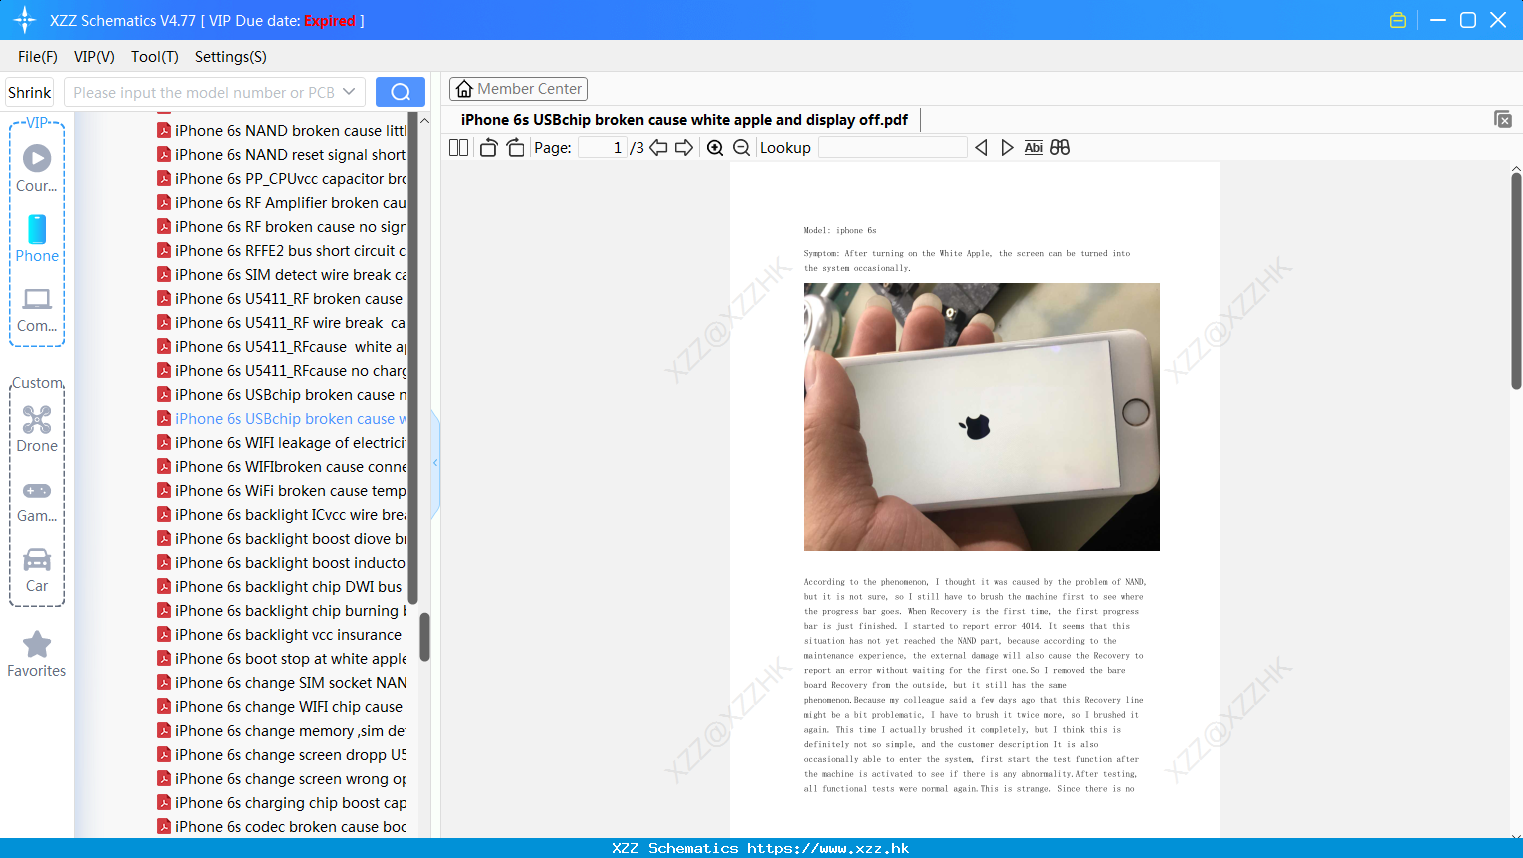Viewport: 1523px width, 858px height.
Task: Rotate the page counterclockwise
Action: click(488, 148)
